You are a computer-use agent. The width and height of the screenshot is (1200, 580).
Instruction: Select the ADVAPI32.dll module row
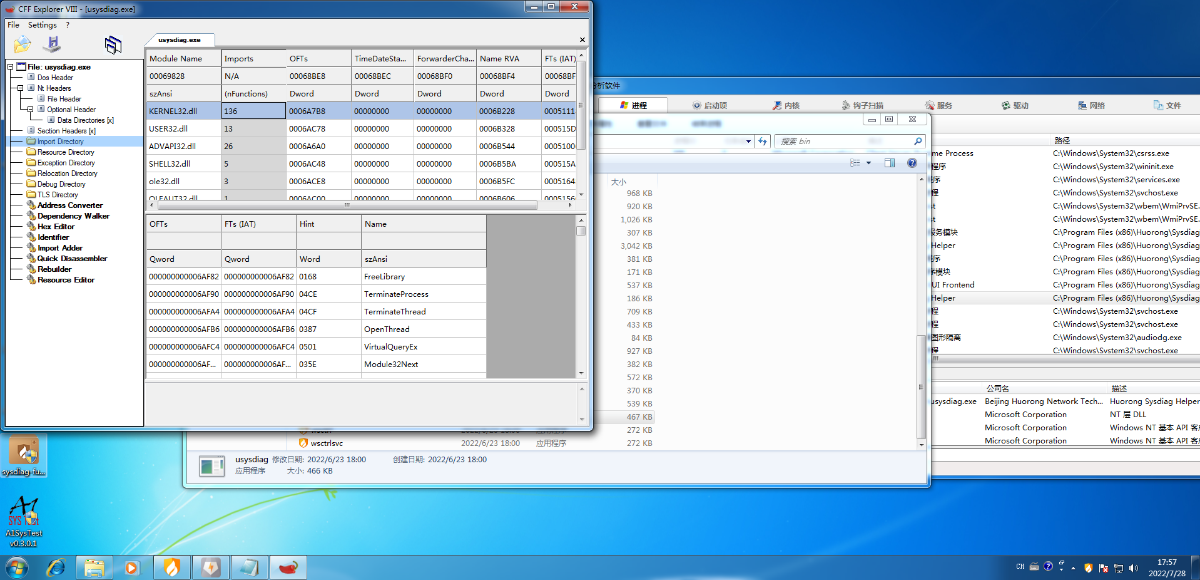coord(361,146)
